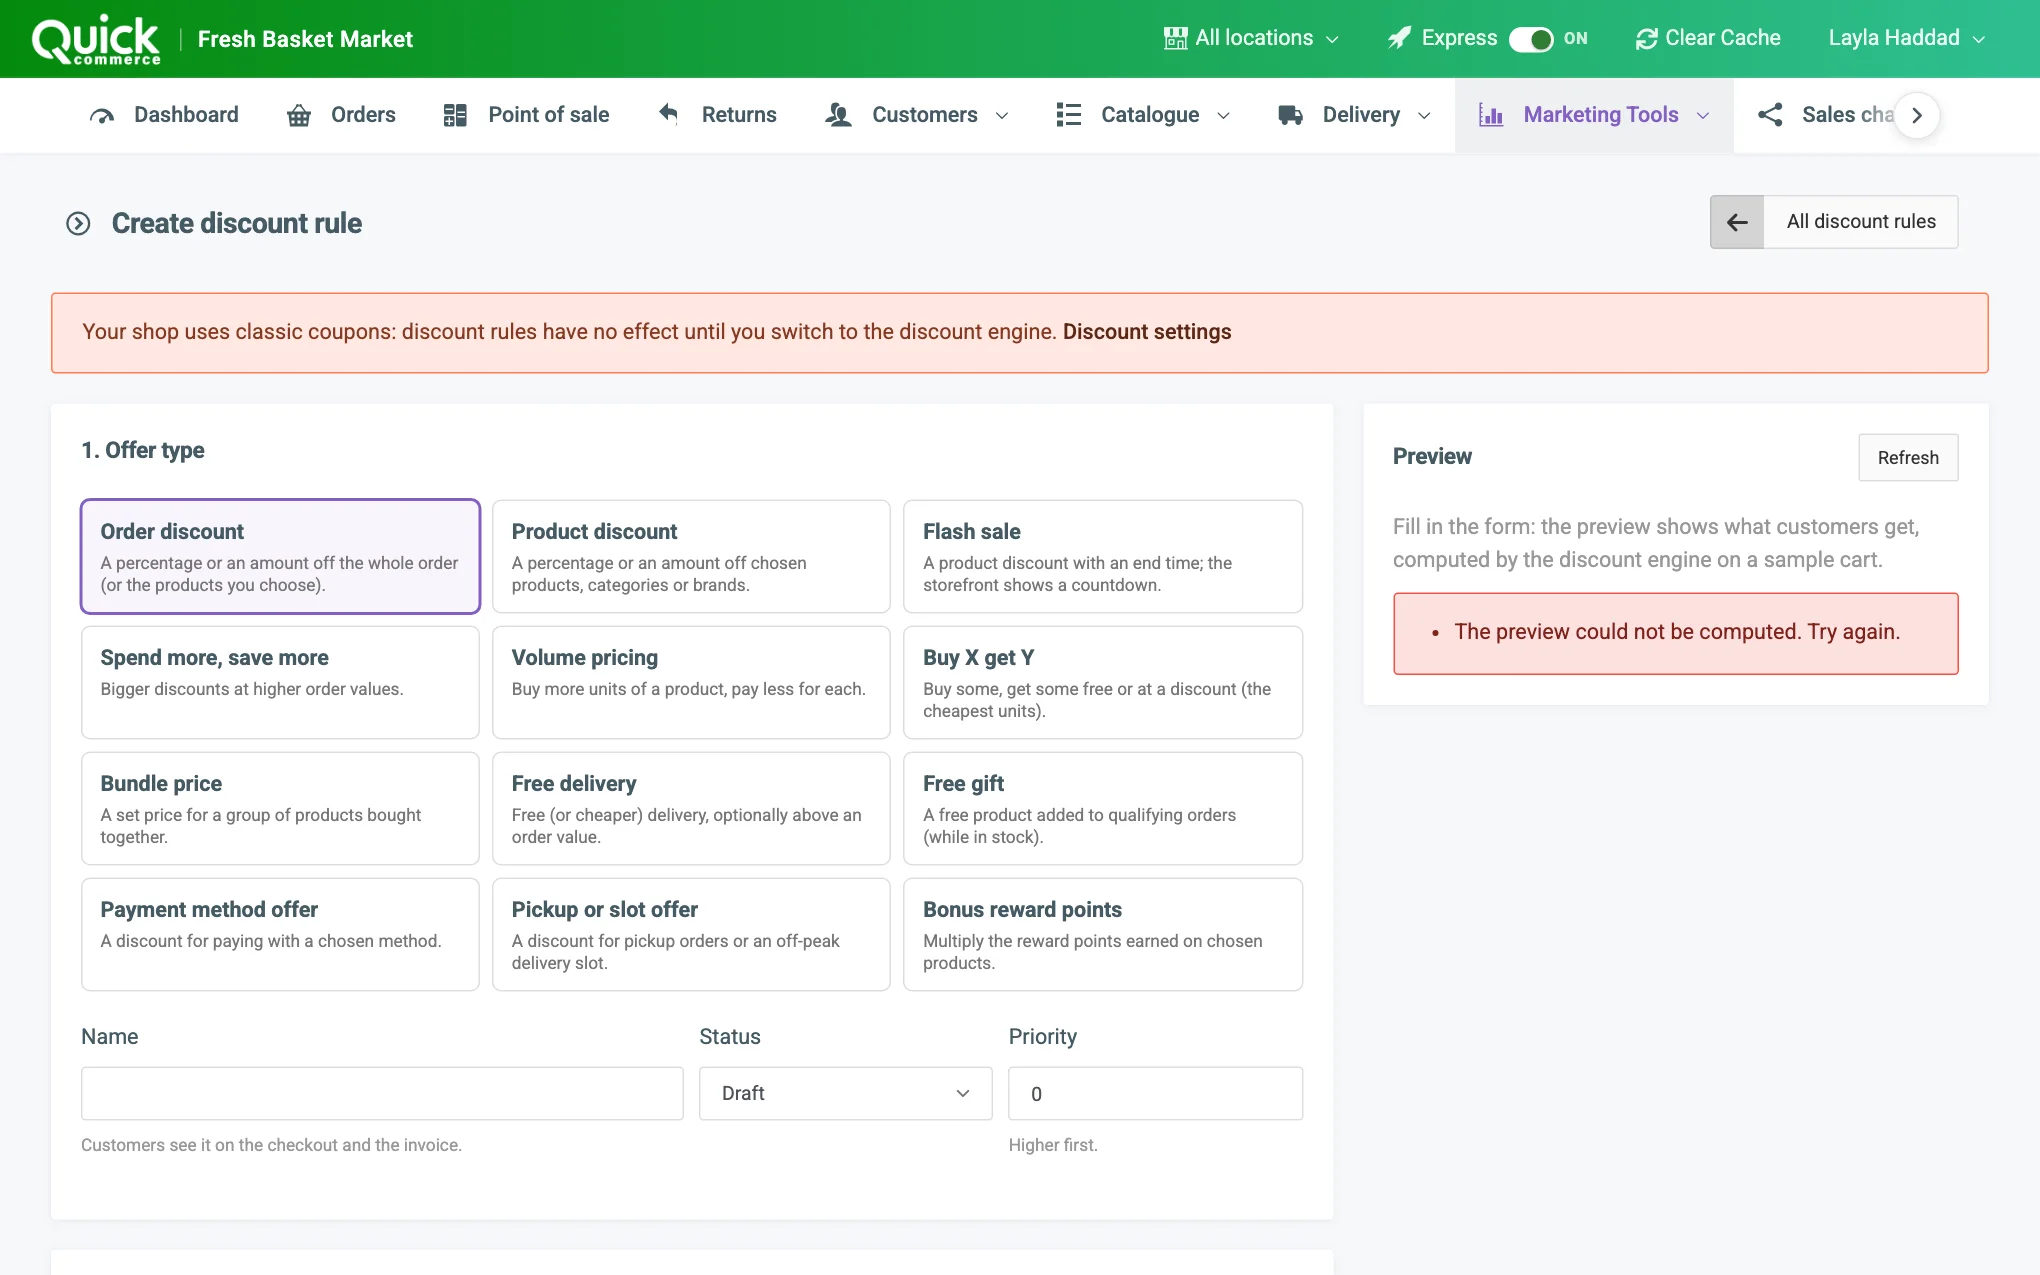2040x1275 pixels.
Task: Open the All locations dropdown
Action: coord(1251,38)
